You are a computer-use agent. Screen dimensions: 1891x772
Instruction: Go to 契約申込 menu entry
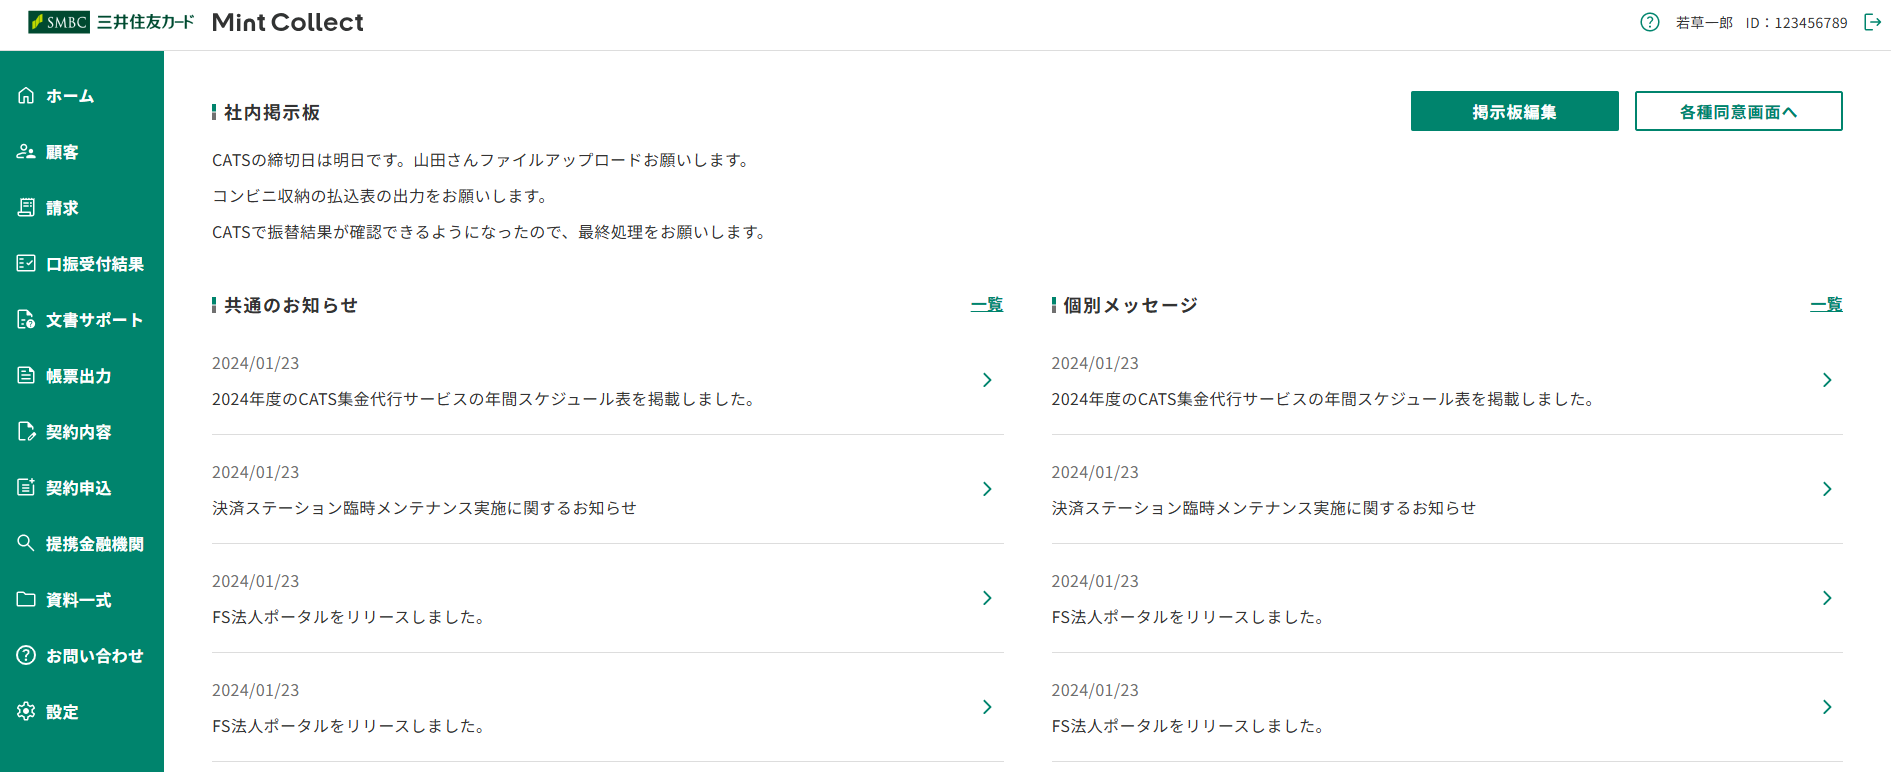pos(78,488)
